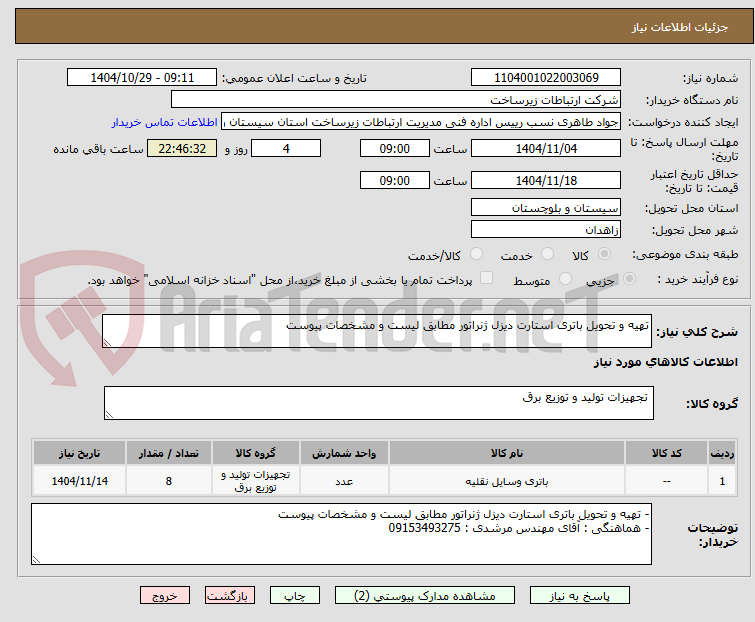Click the requester field 'جواد طاهری نسب'
Image resolution: width=755 pixels, height=622 pixels.
pos(421,122)
